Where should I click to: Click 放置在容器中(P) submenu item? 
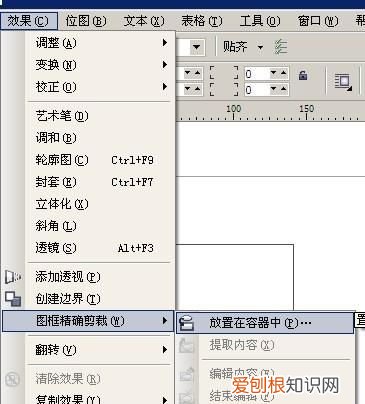pos(265,323)
